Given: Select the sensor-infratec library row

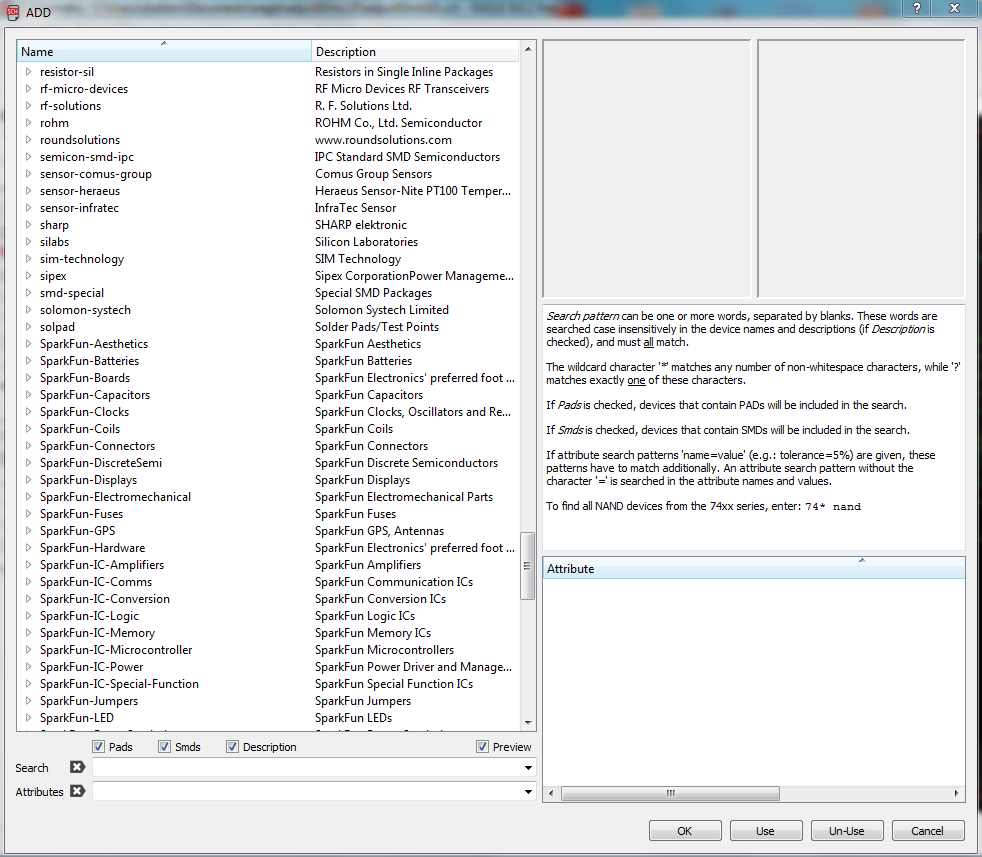Looking at the screenshot, I should (x=268, y=207).
